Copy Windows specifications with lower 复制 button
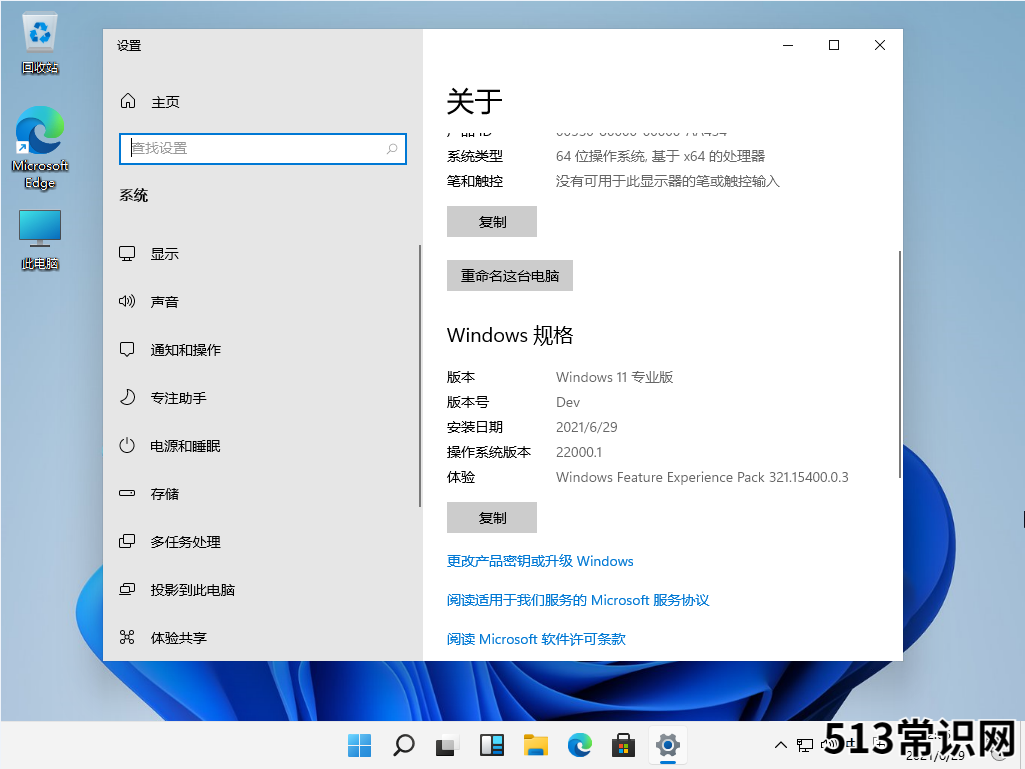Viewport: 1025px width, 769px height. (x=492, y=518)
